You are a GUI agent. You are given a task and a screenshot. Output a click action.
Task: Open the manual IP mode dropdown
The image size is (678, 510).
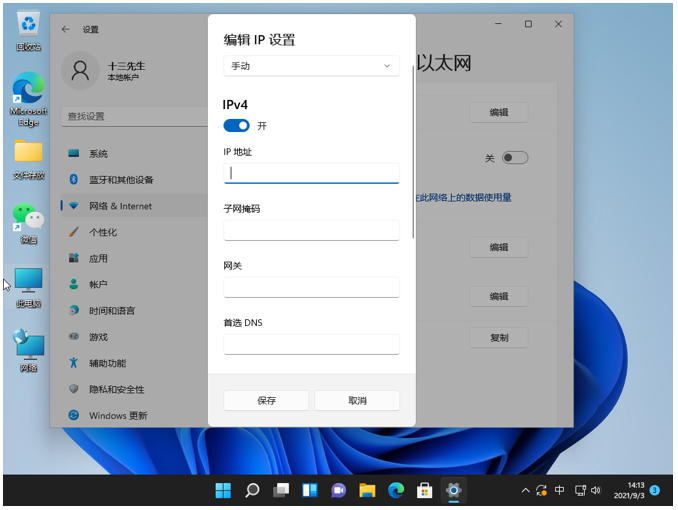pos(311,66)
